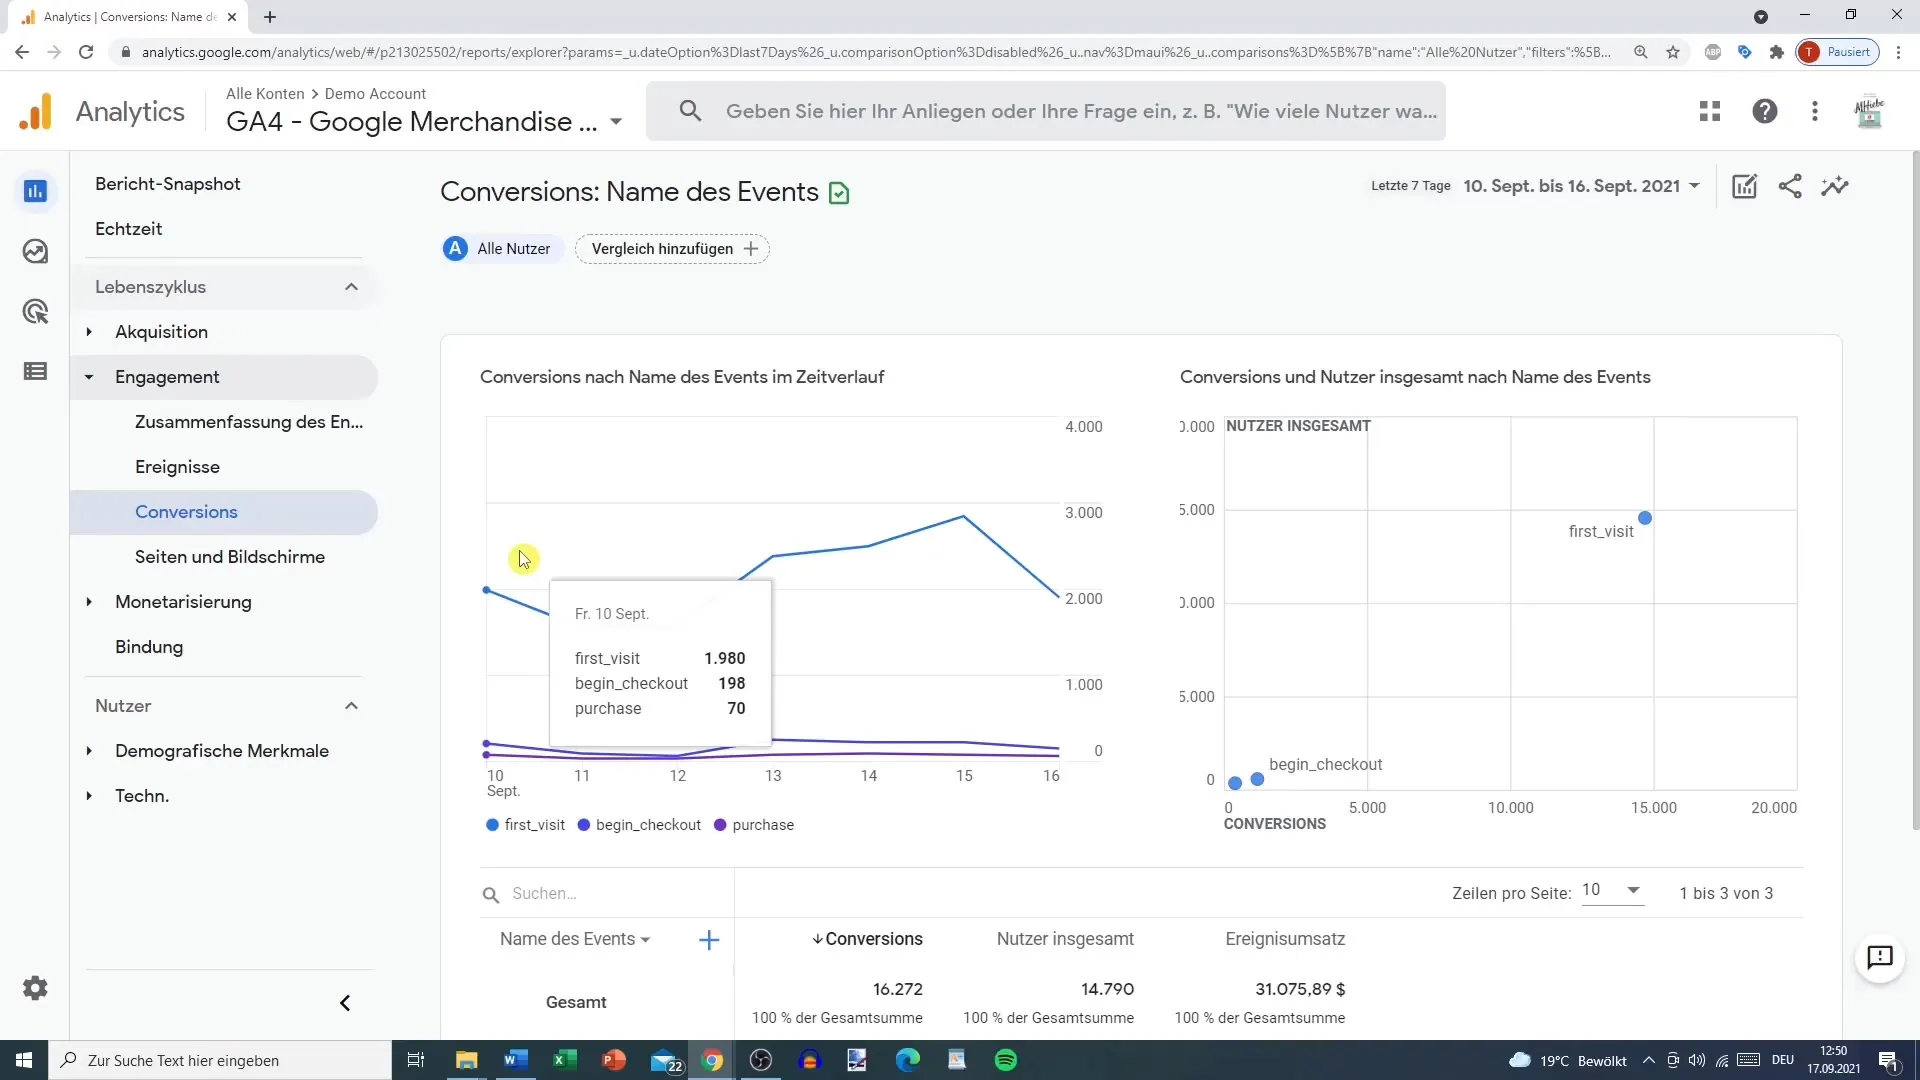Open Word from the taskbar
This screenshot has height=1080, width=1920.
click(x=516, y=1060)
